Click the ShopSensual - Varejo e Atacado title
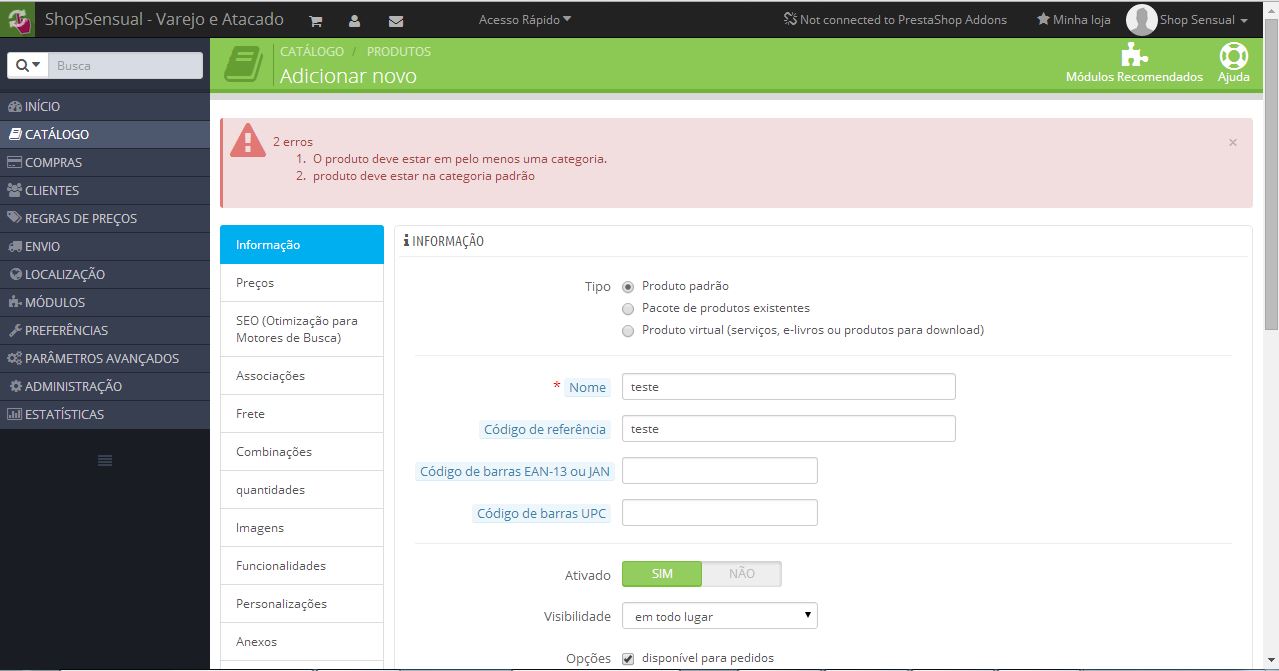The image size is (1279, 671). pos(164,19)
